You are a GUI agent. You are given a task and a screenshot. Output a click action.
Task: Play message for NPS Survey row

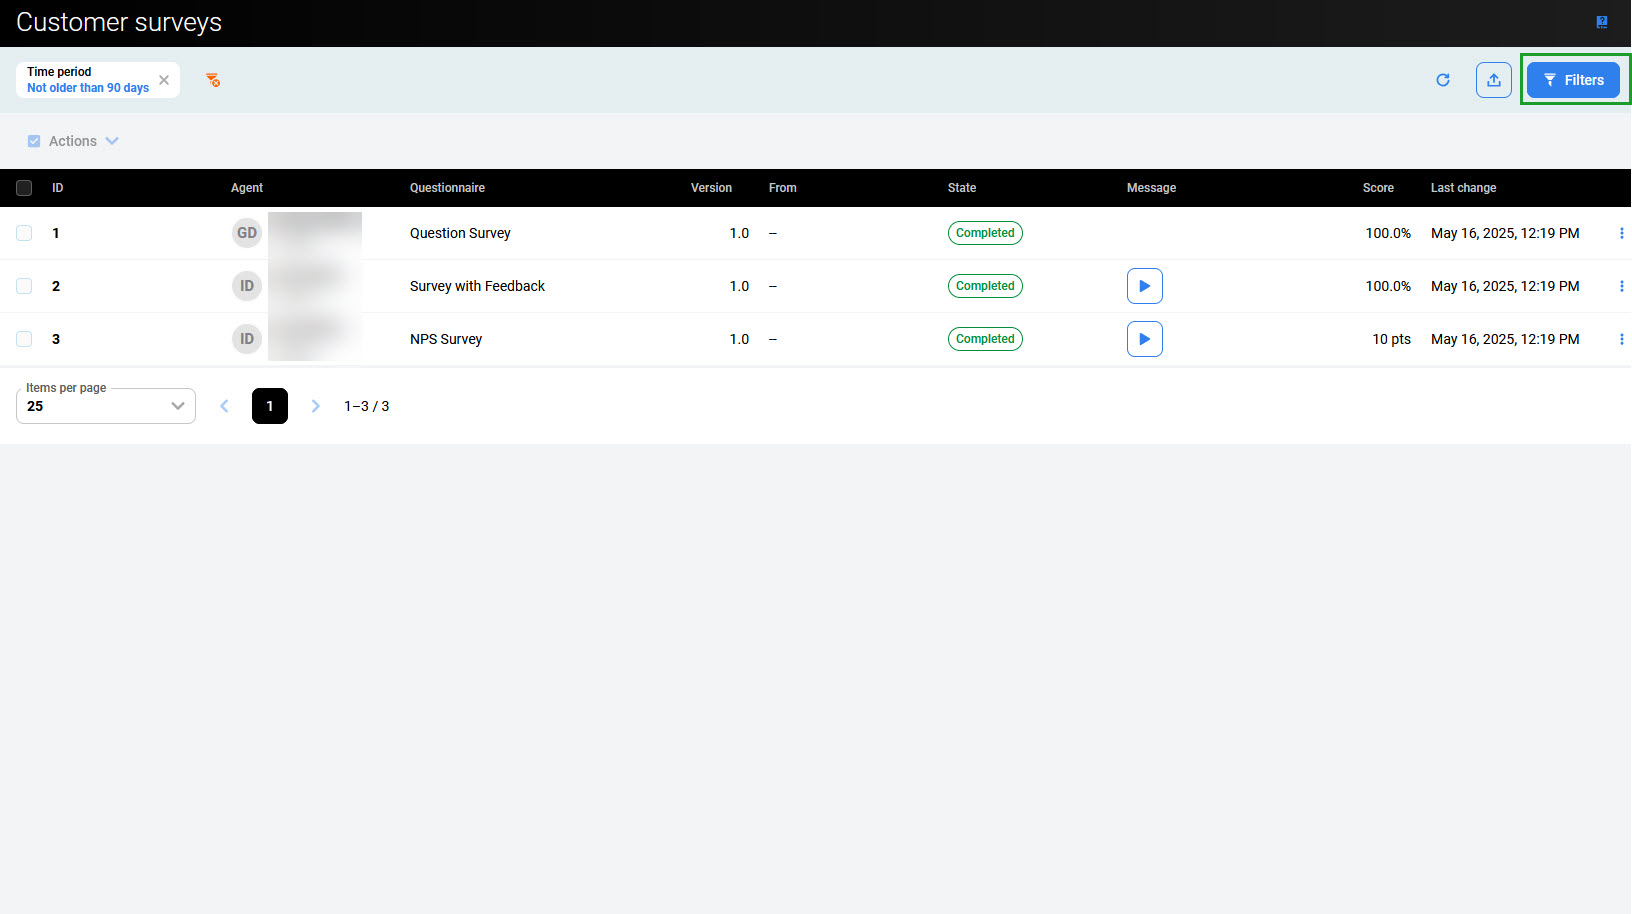[1144, 339]
